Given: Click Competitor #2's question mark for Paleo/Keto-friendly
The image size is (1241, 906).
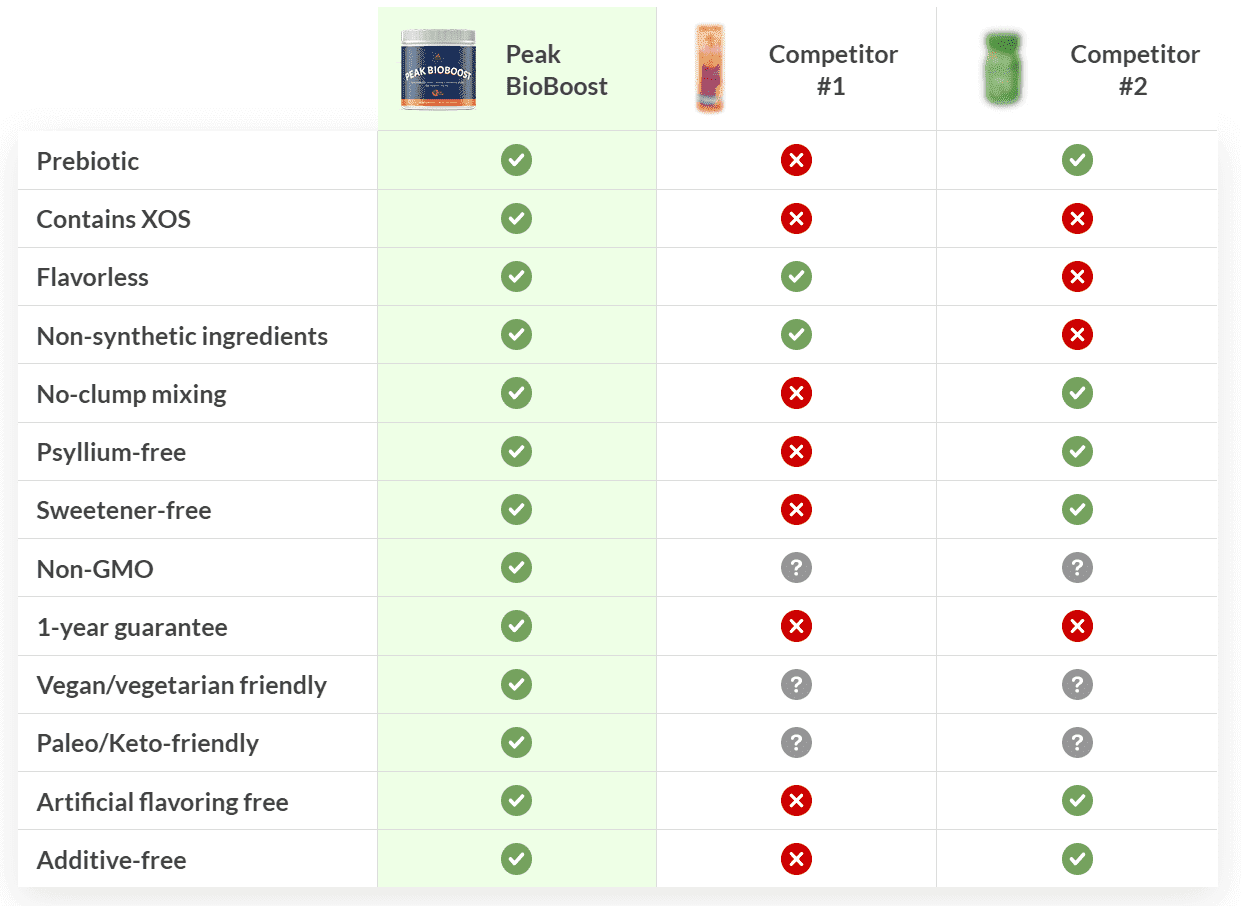Looking at the screenshot, I should tap(1077, 743).
